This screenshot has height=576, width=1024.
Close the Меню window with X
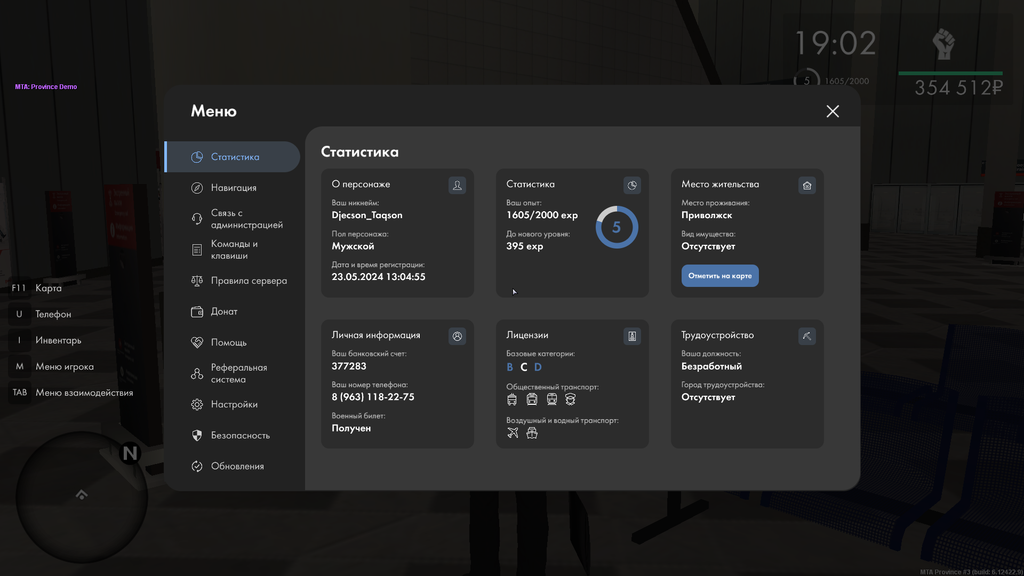click(x=833, y=112)
